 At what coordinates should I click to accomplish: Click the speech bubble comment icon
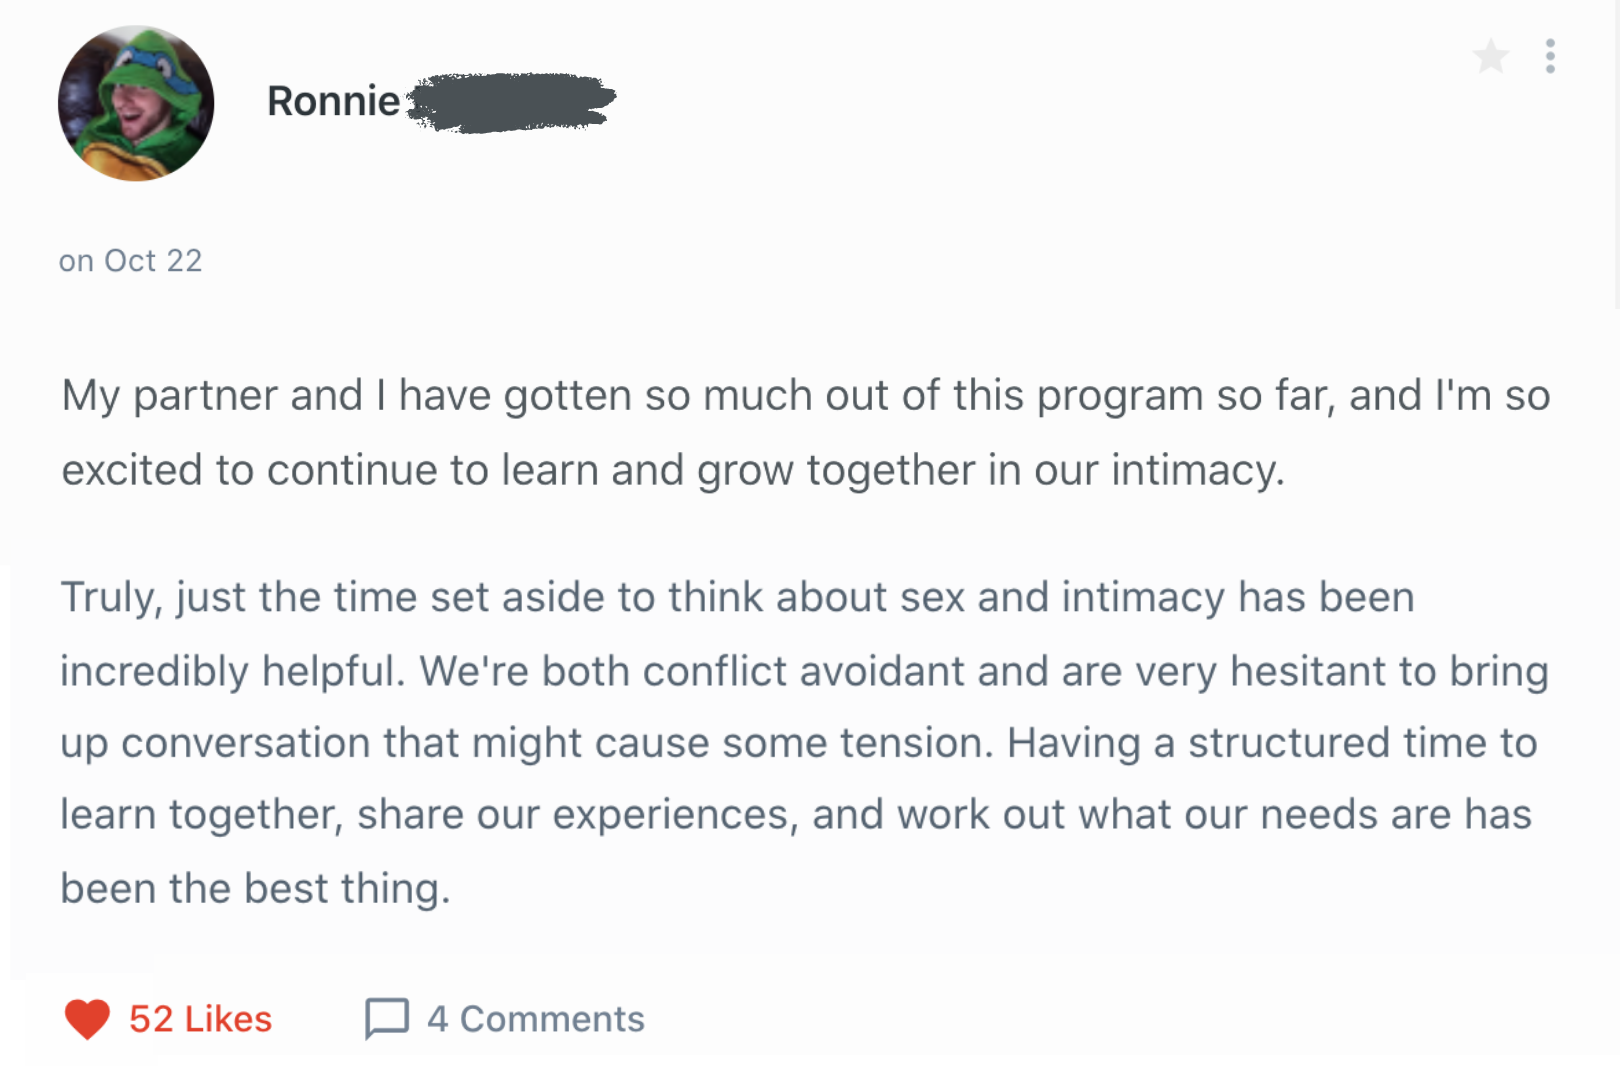coord(387,1019)
